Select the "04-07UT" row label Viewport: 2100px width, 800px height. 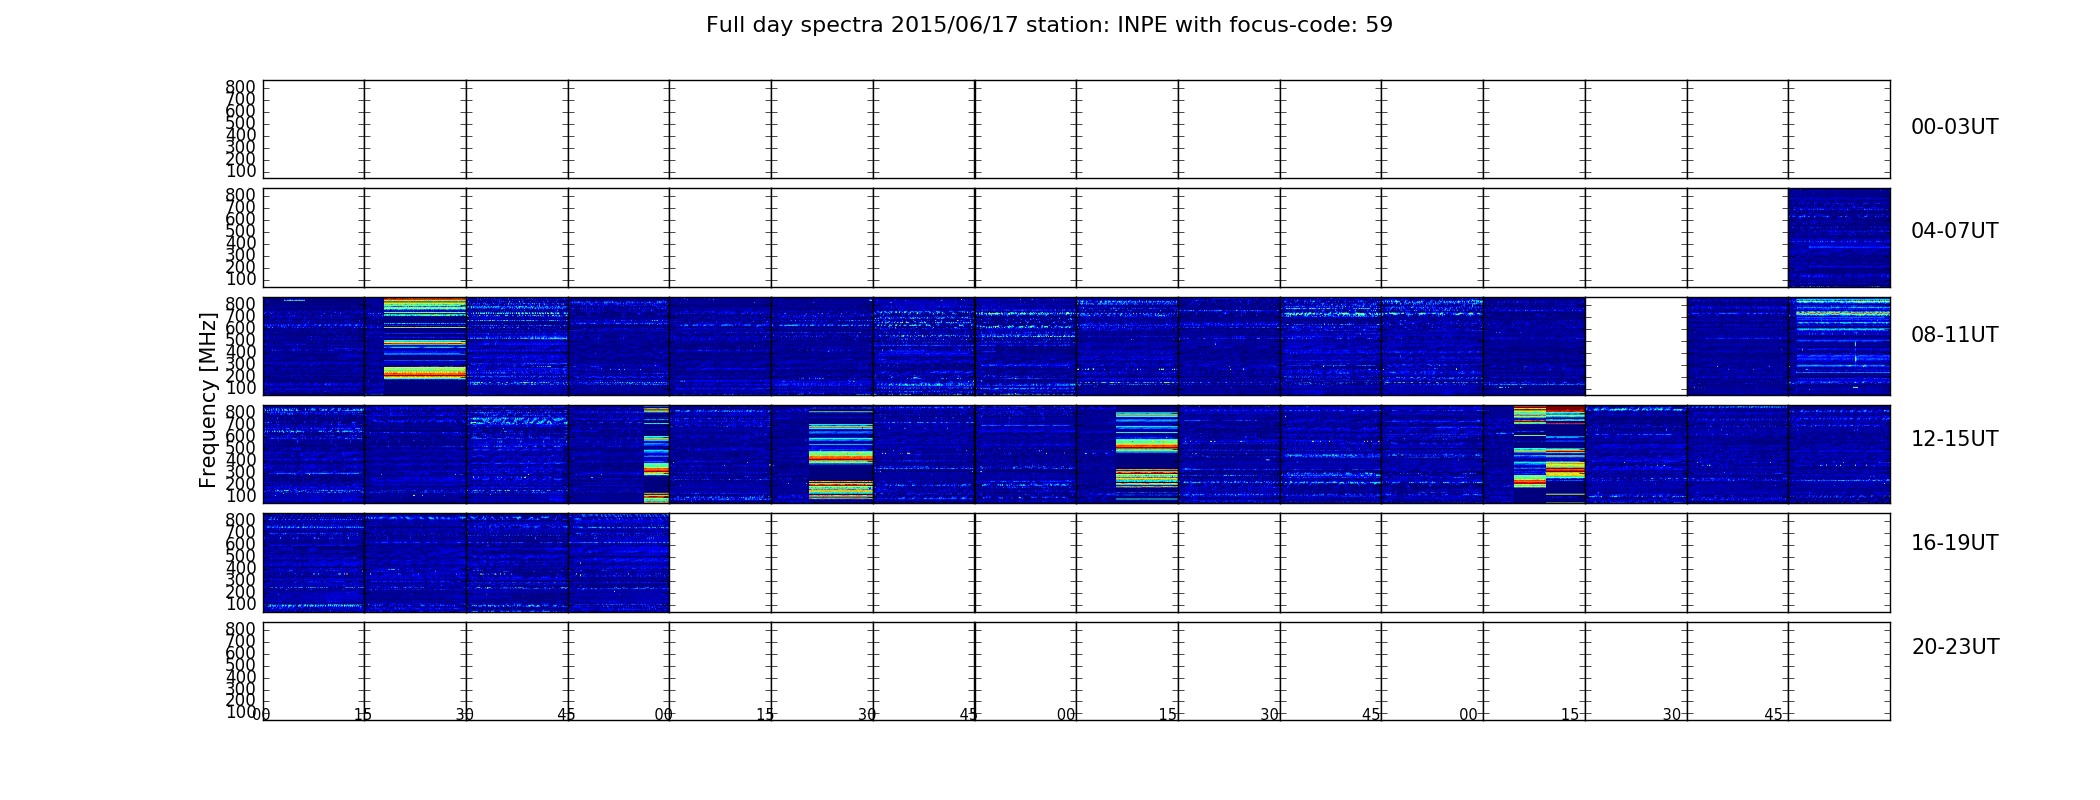tap(1954, 231)
